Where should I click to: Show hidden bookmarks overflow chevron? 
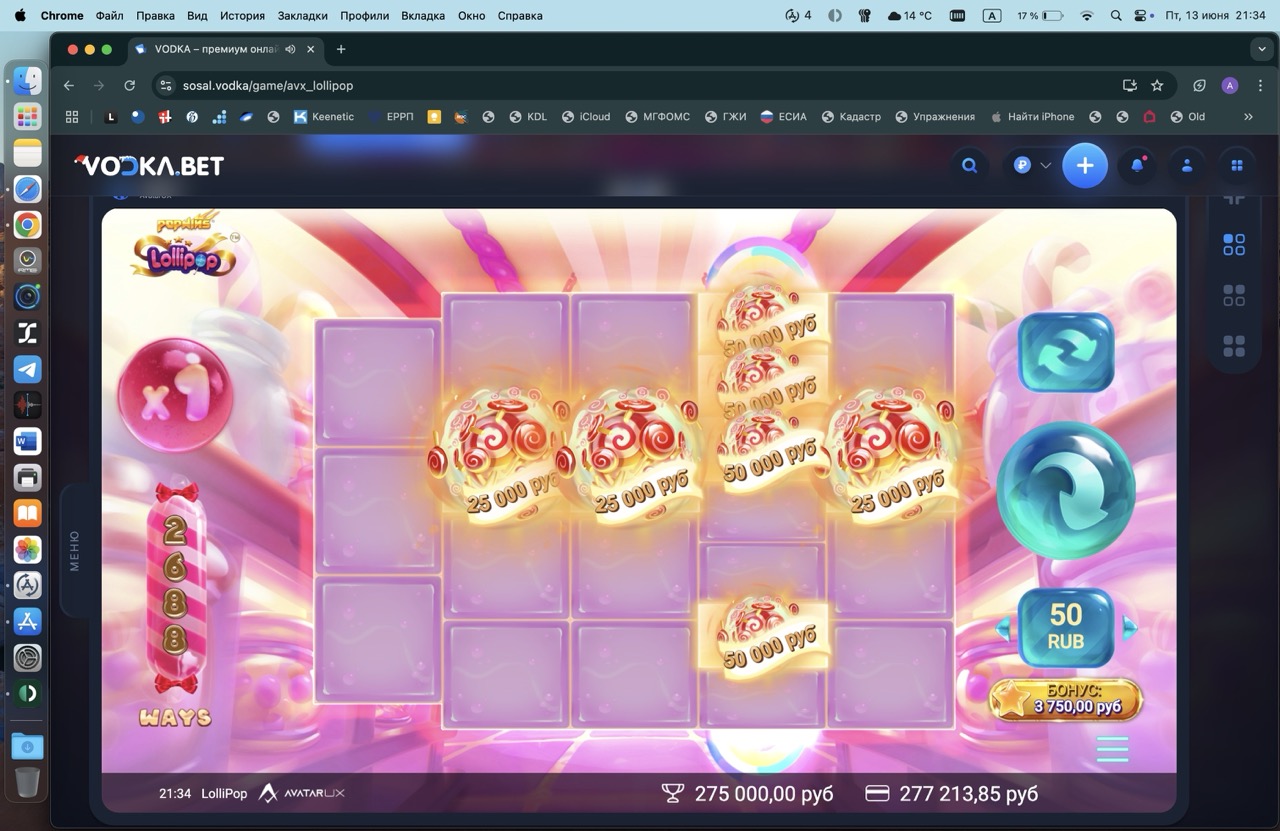tap(1248, 117)
